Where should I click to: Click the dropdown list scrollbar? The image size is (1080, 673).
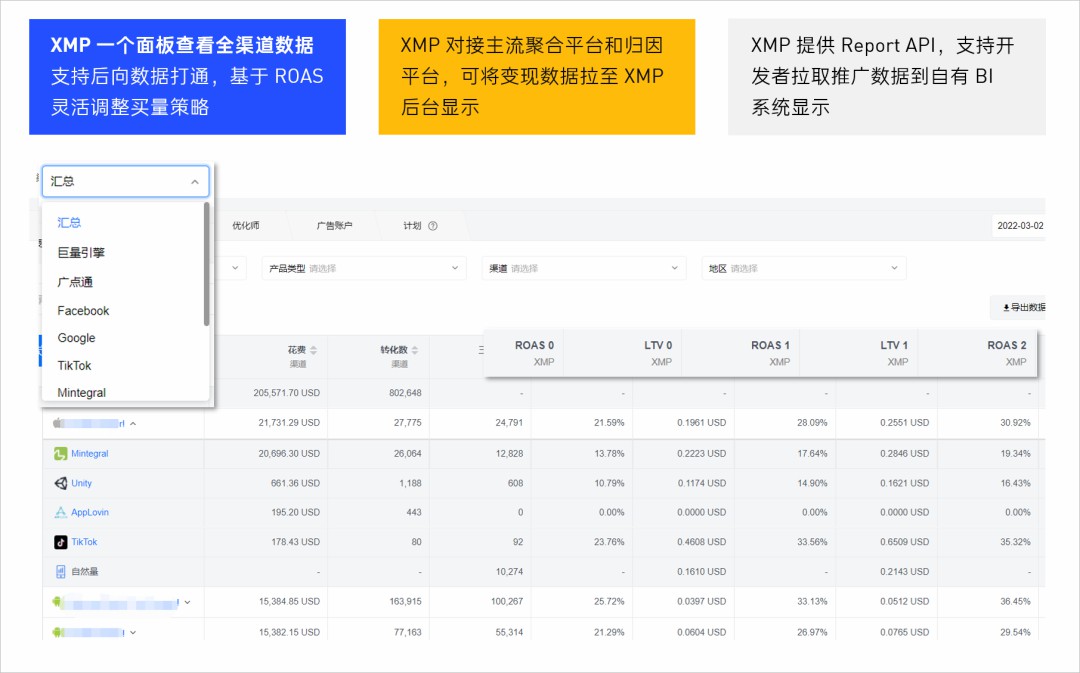tap(207, 264)
